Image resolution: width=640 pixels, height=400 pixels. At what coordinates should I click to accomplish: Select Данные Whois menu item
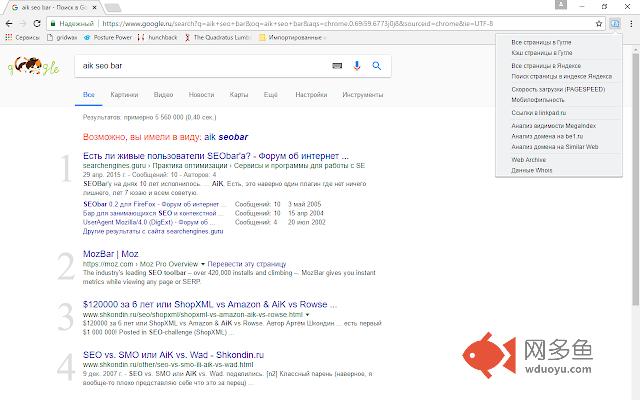pyautogui.click(x=532, y=171)
